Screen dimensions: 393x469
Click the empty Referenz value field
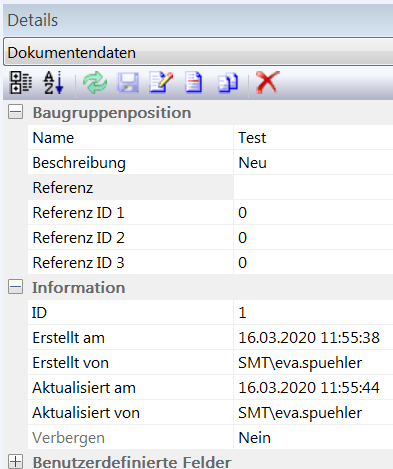click(x=313, y=187)
